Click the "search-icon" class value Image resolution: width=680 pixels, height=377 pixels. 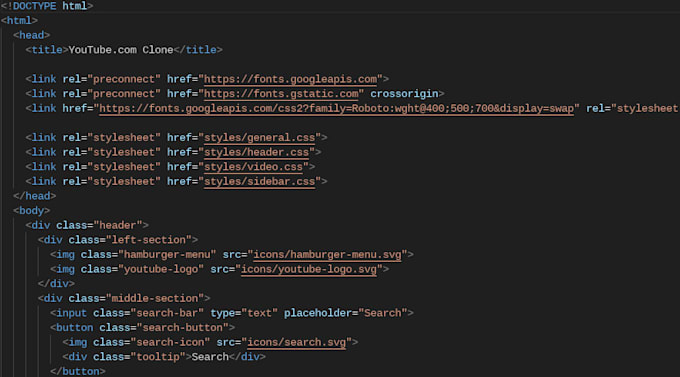pos(170,343)
